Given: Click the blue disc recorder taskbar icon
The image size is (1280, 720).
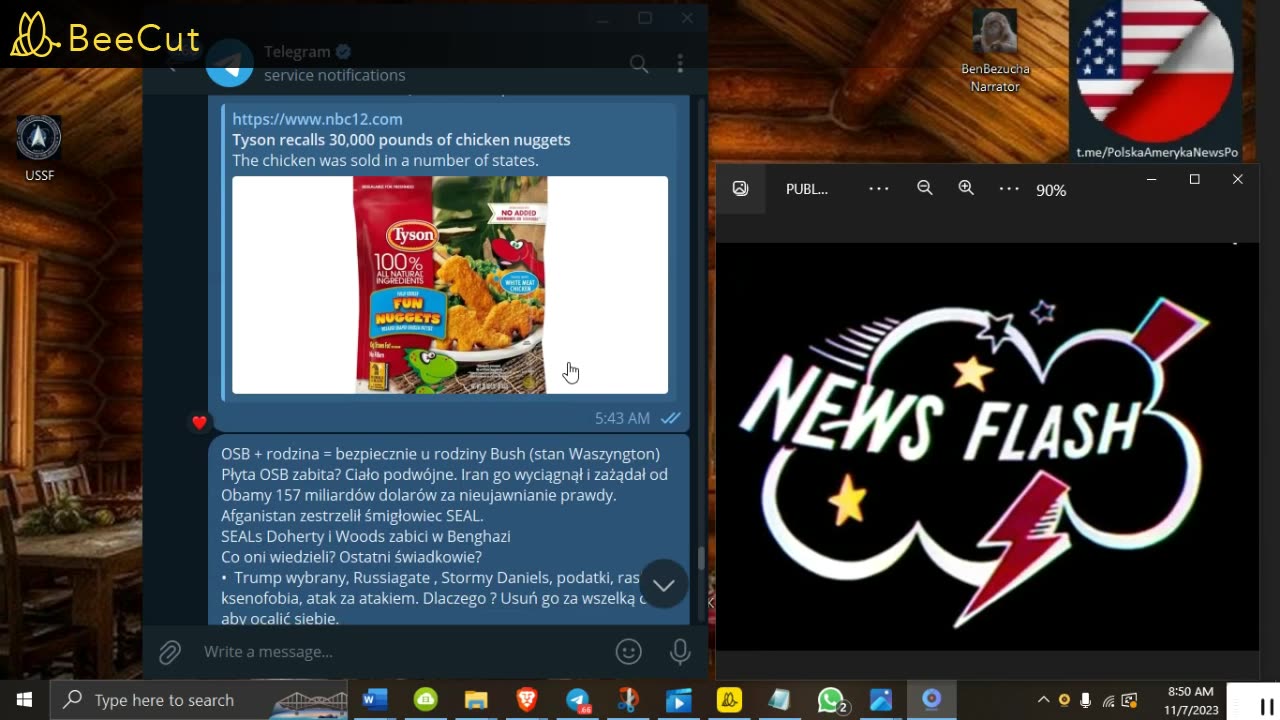Looking at the screenshot, I should point(932,699).
